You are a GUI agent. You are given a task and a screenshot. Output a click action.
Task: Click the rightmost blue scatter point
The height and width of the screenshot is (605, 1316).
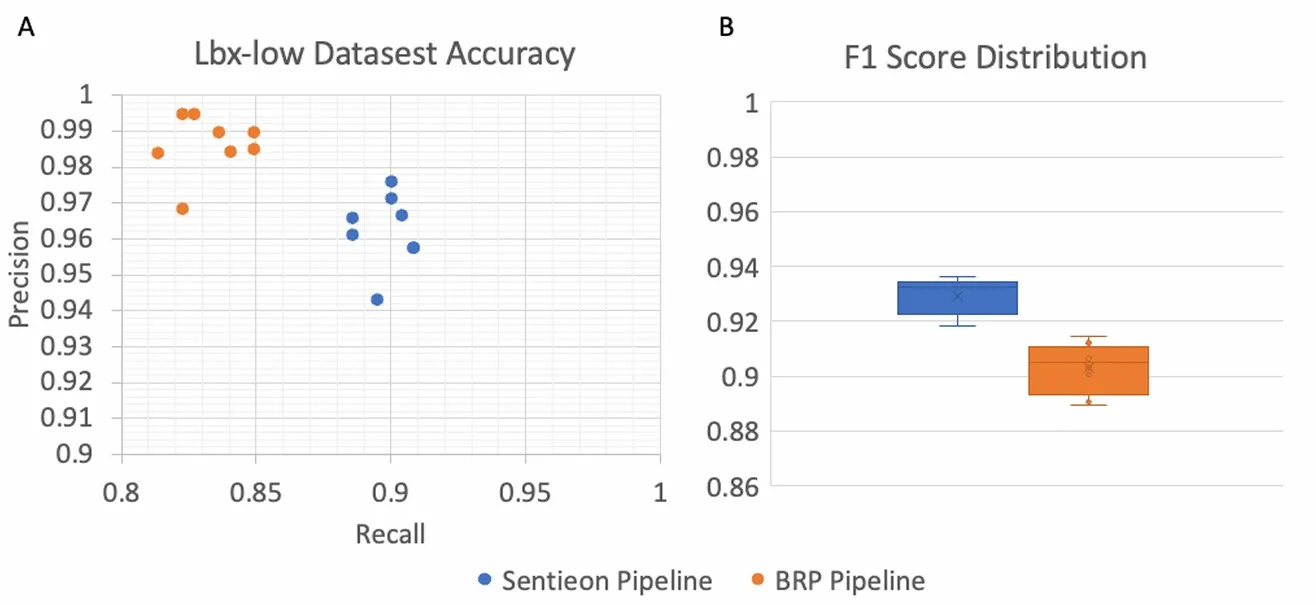click(x=413, y=247)
